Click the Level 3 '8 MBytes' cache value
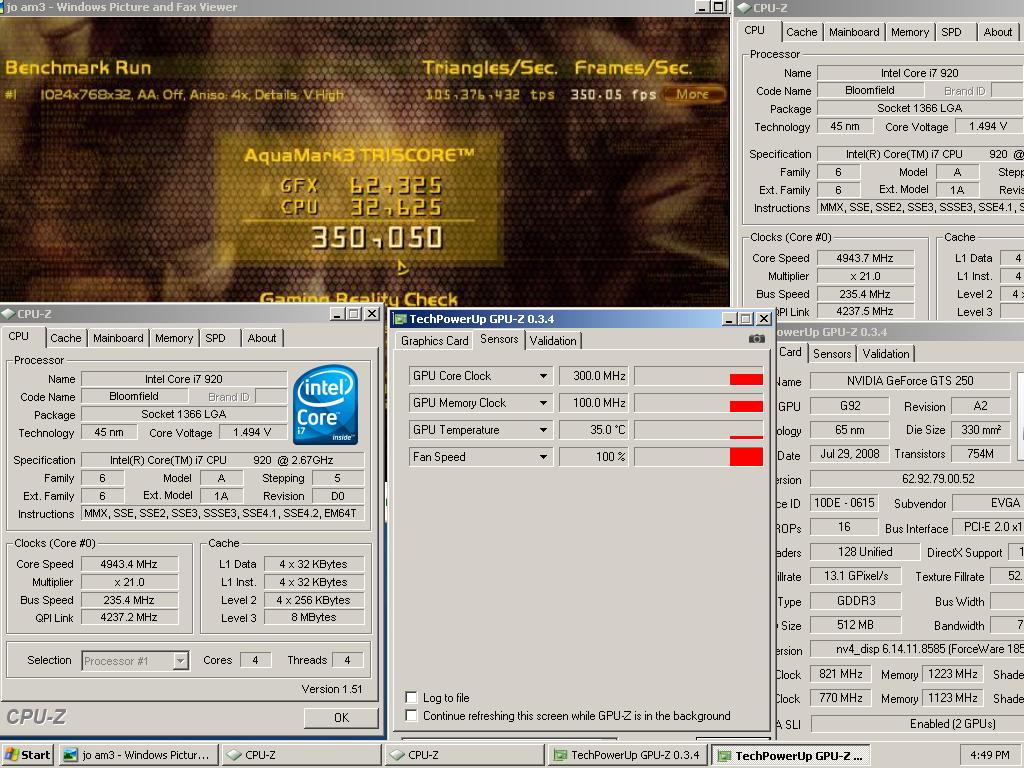Image resolution: width=1024 pixels, height=768 pixels. [314, 617]
